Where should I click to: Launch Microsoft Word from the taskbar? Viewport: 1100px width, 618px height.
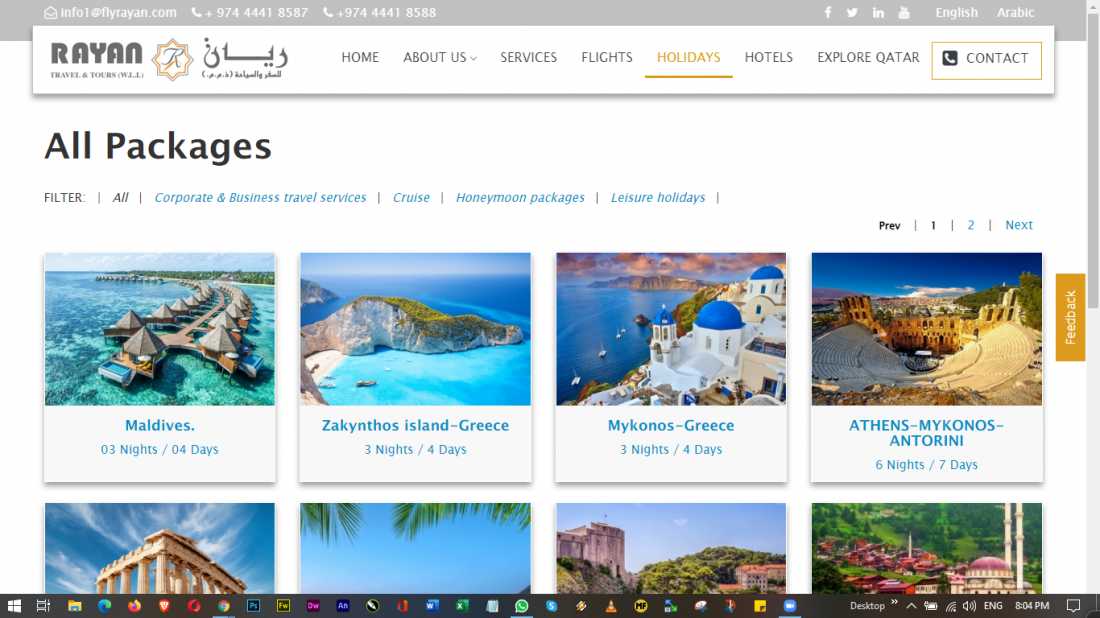432,606
